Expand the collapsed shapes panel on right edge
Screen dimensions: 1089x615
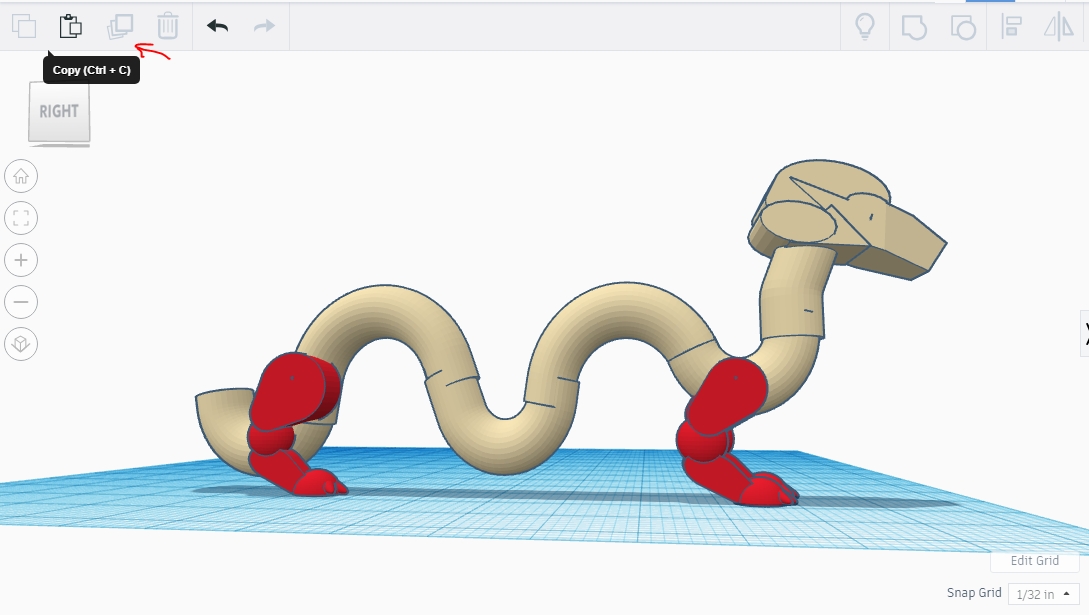[1084, 334]
